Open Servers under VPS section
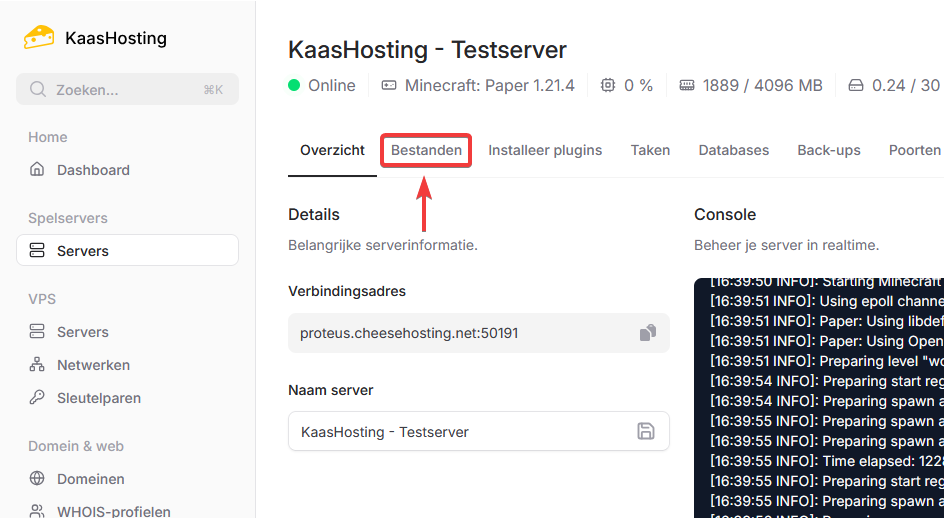 [x=83, y=332]
